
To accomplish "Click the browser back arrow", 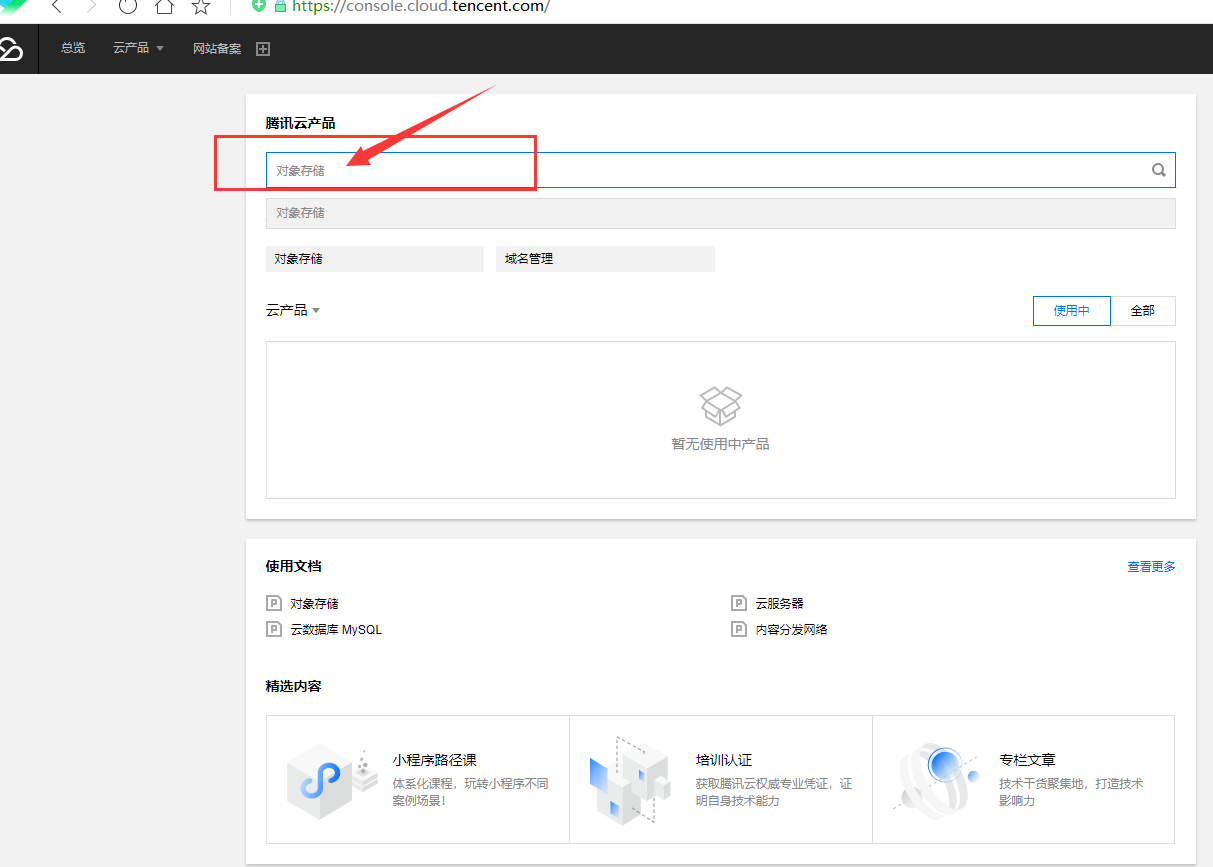I will coord(56,6).
